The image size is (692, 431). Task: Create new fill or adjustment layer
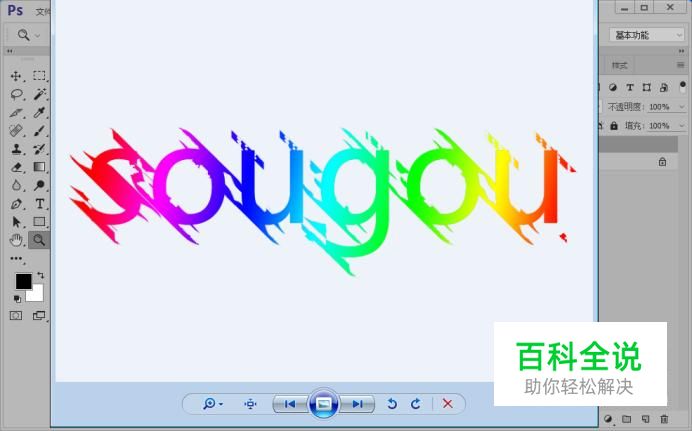point(608,419)
